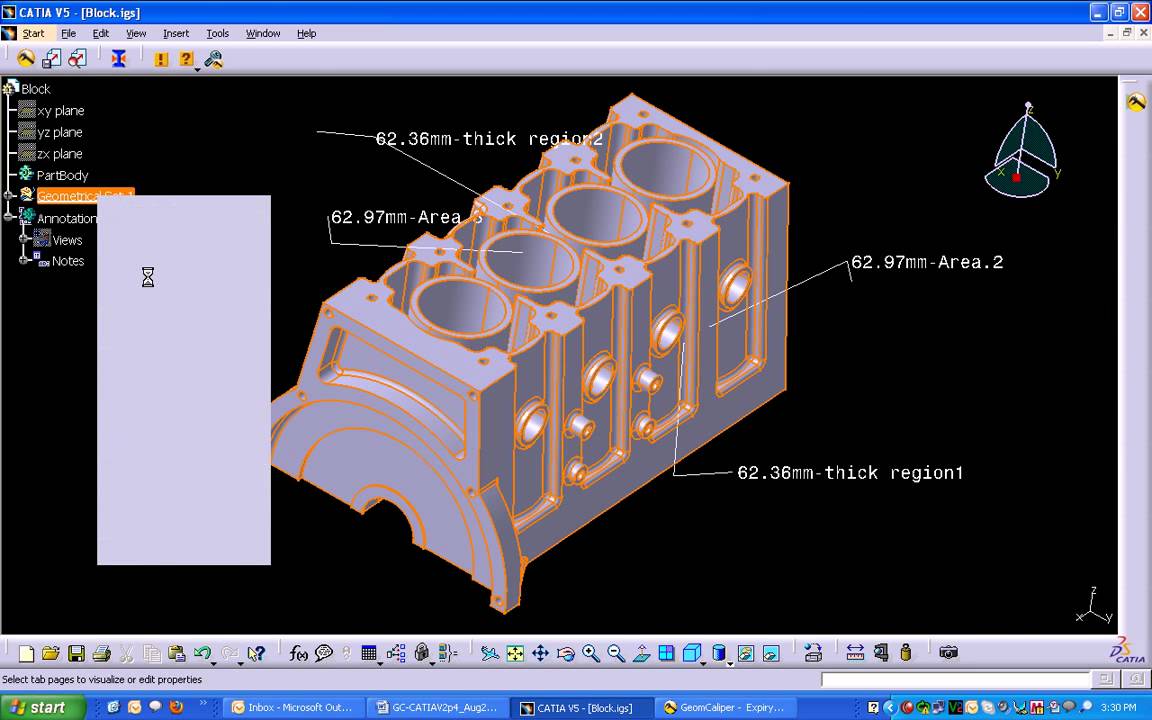Open the Window menu

[x=263, y=34]
